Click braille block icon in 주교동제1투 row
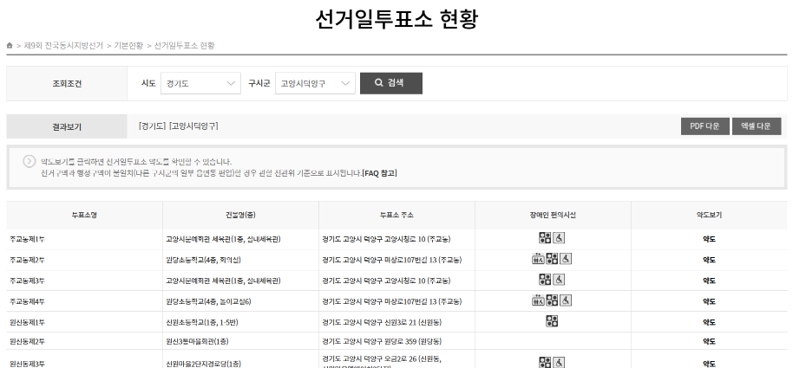The height and width of the screenshot is (368, 793). click(x=545, y=238)
